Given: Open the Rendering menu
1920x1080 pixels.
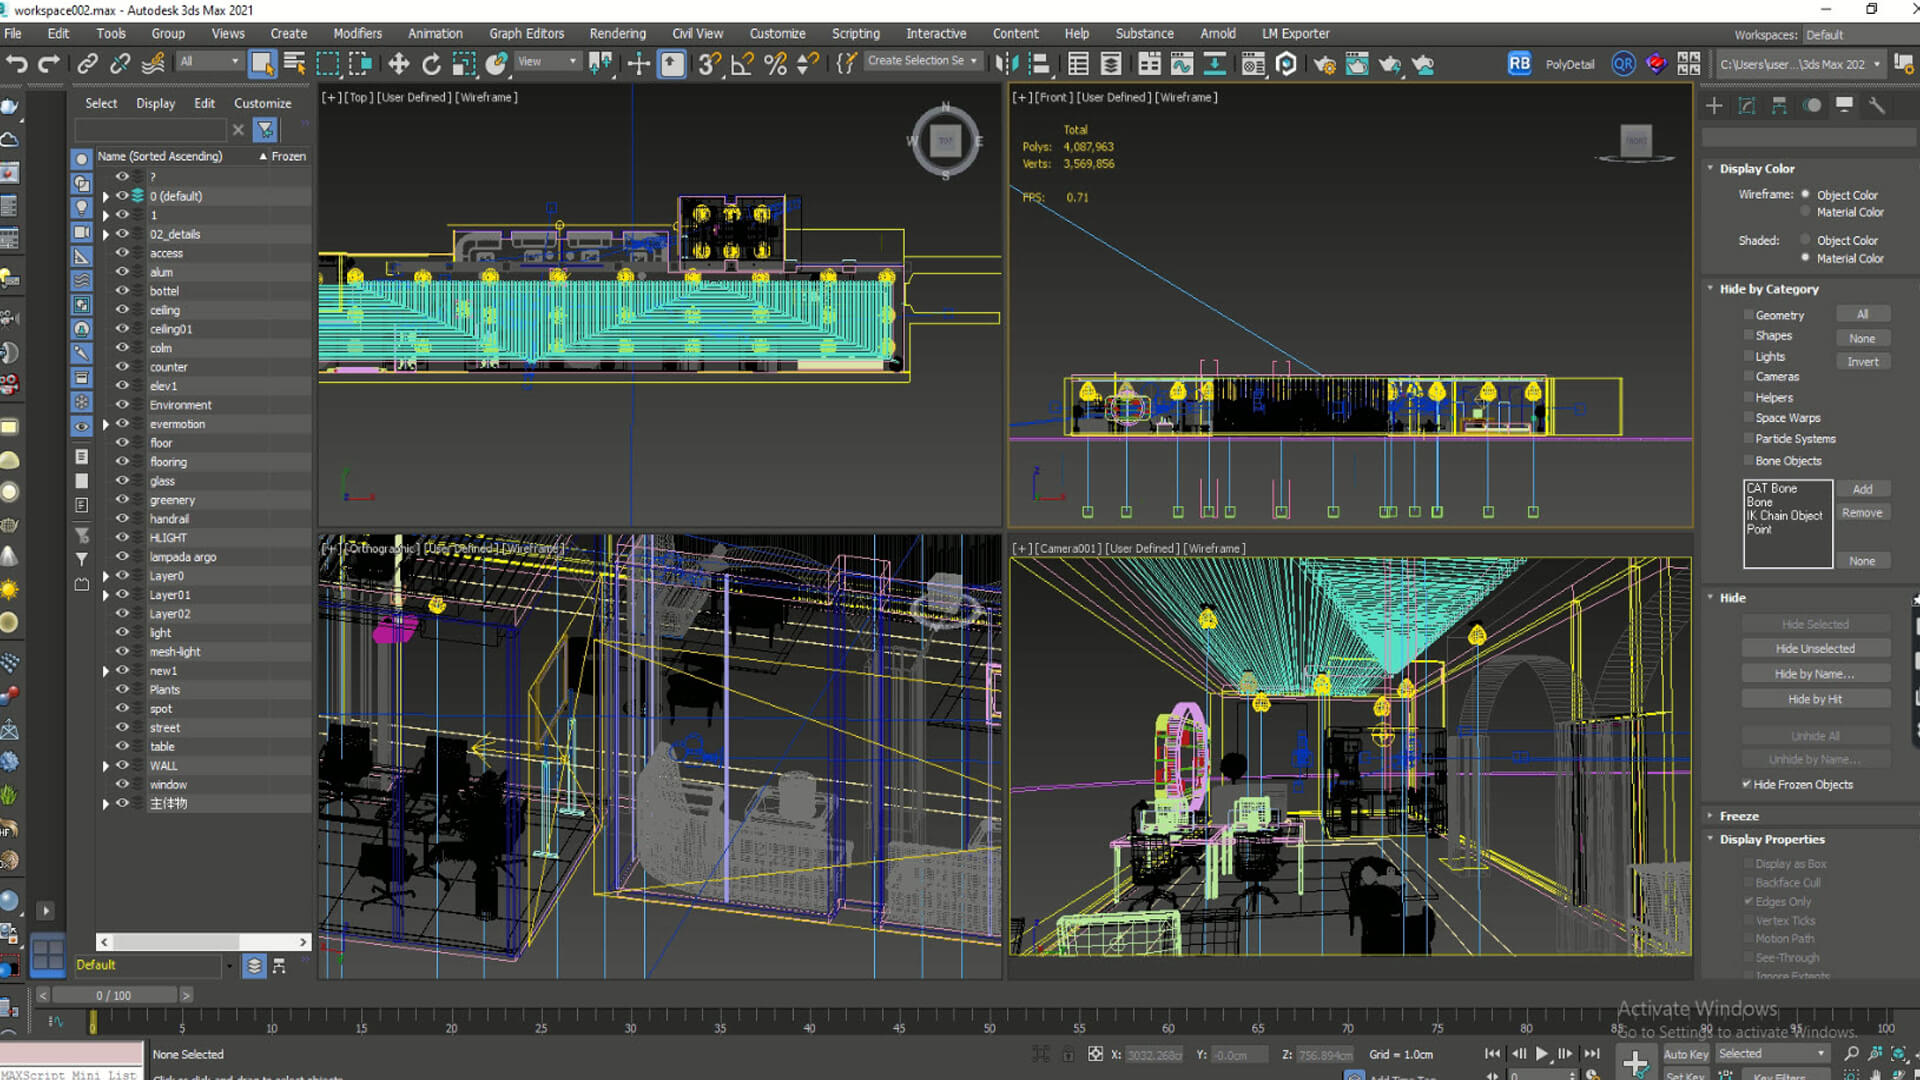Looking at the screenshot, I should 617,33.
